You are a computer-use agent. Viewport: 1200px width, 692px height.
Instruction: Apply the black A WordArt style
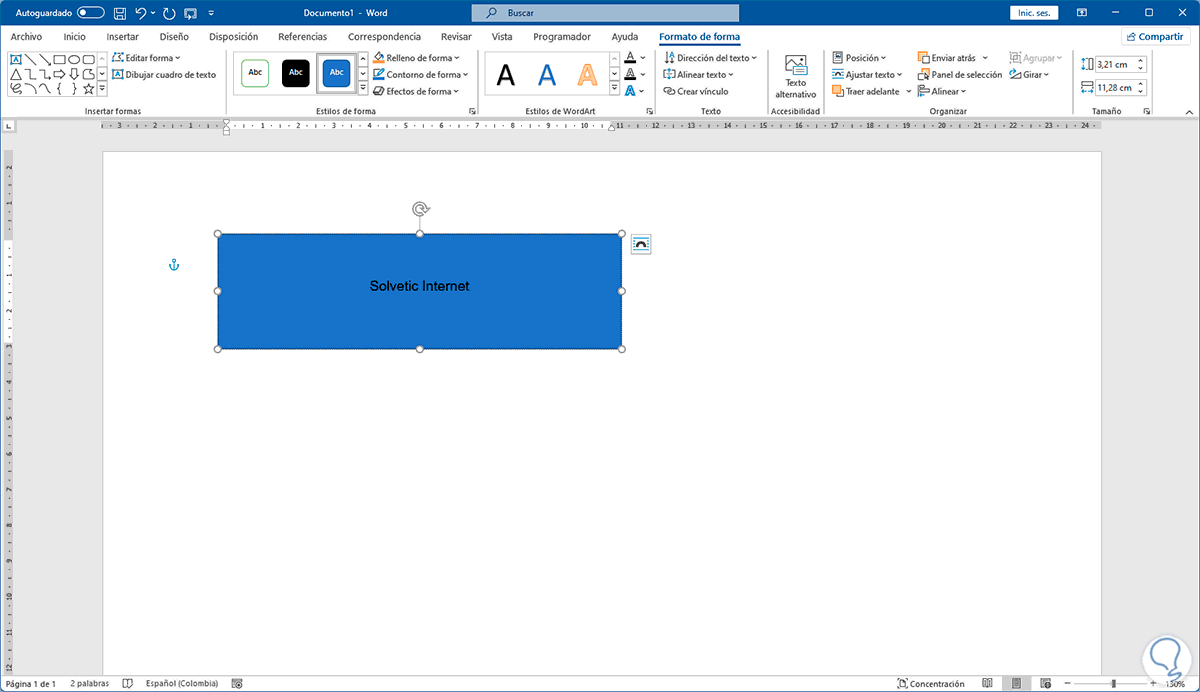tap(507, 75)
